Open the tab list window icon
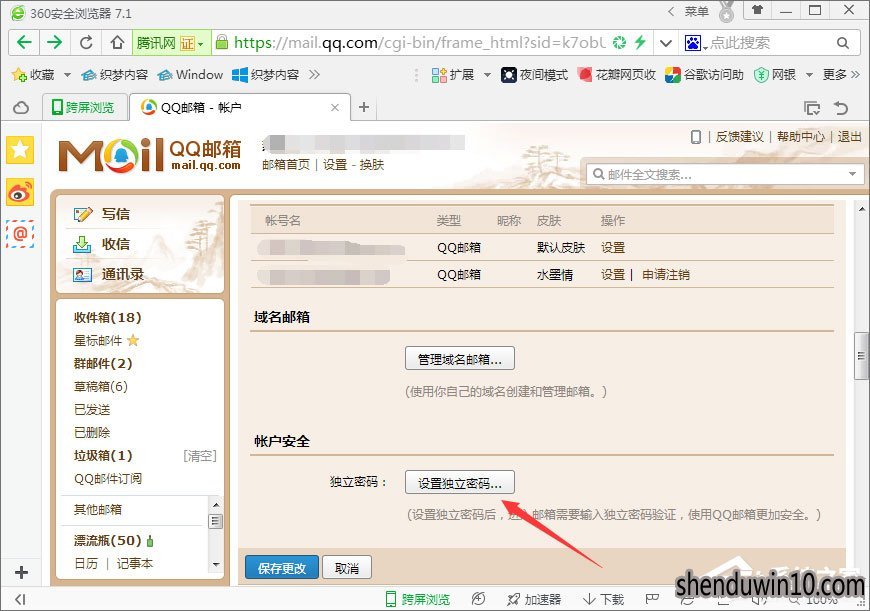This screenshot has width=870, height=611. click(x=812, y=108)
